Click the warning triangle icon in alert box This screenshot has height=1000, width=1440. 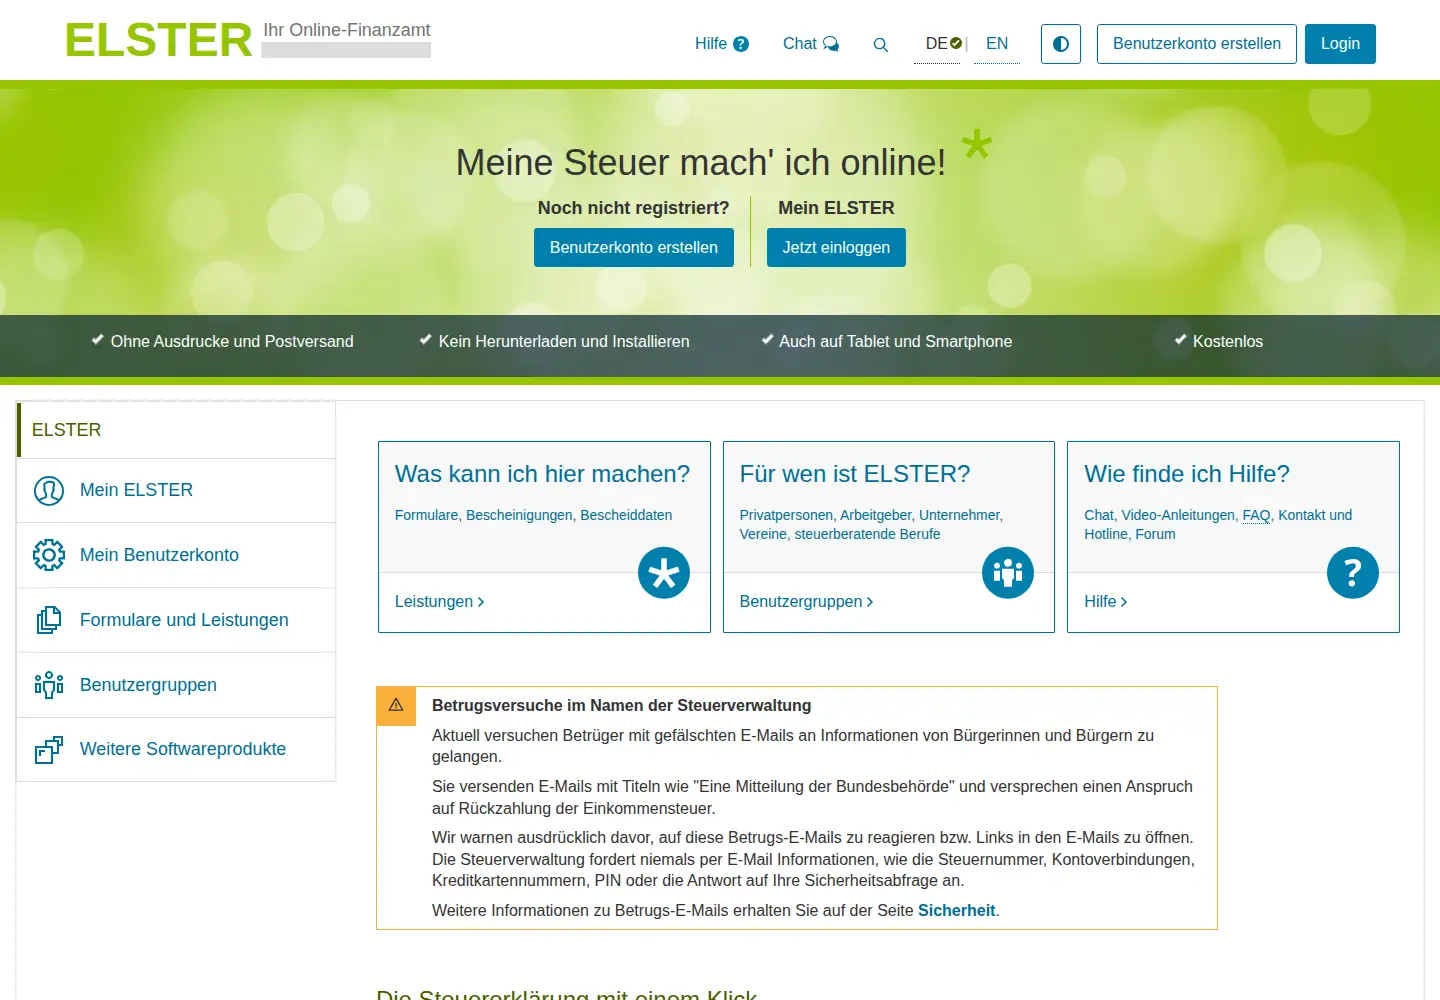(396, 705)
